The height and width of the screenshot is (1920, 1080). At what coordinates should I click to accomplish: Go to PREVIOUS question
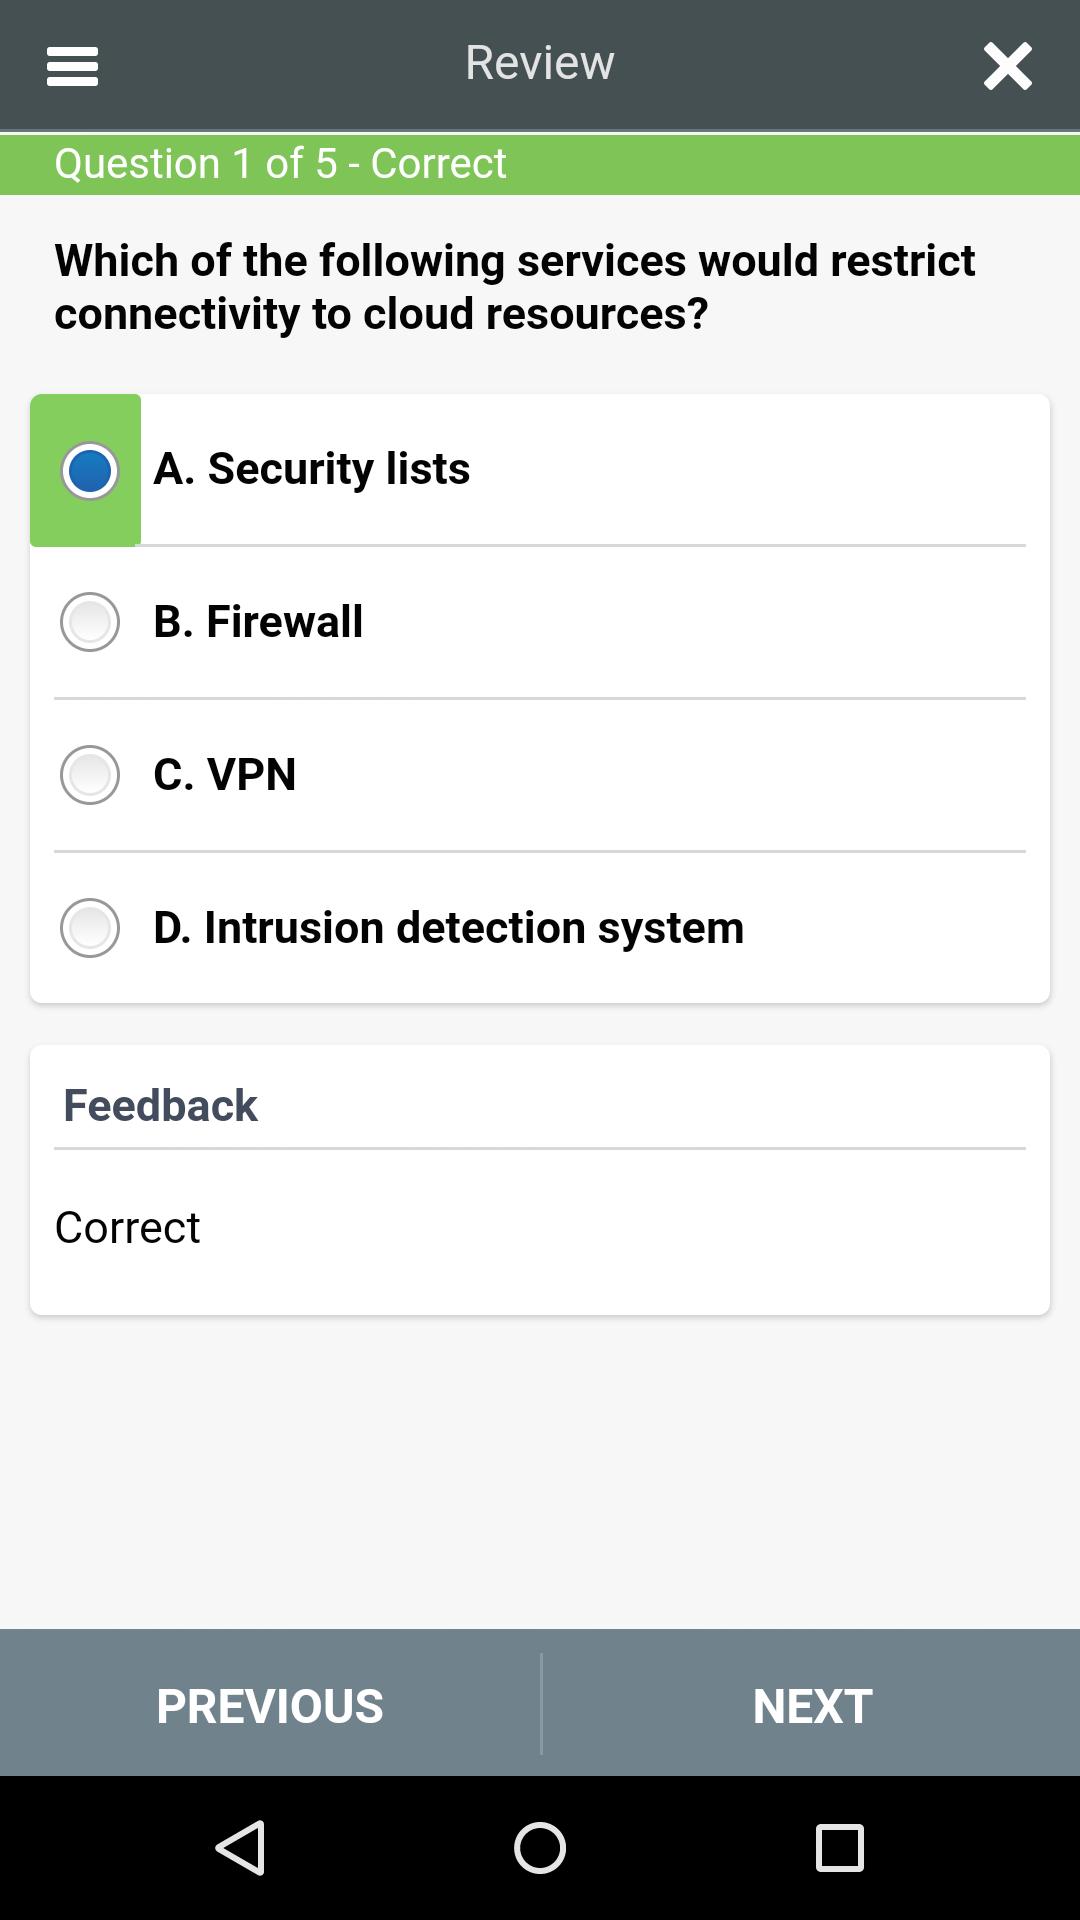point(270,1705)
